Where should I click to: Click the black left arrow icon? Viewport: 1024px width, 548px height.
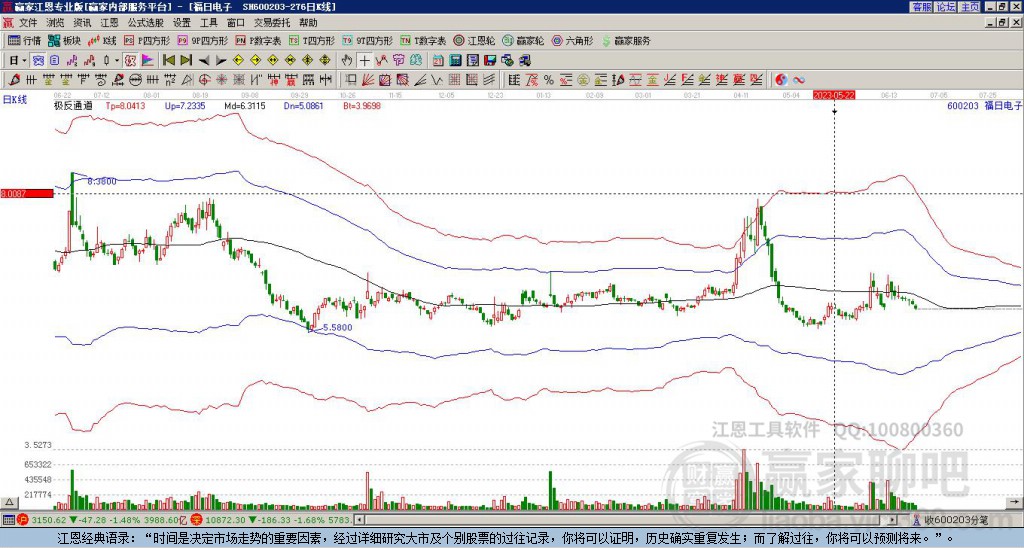(x=204, y=60)
